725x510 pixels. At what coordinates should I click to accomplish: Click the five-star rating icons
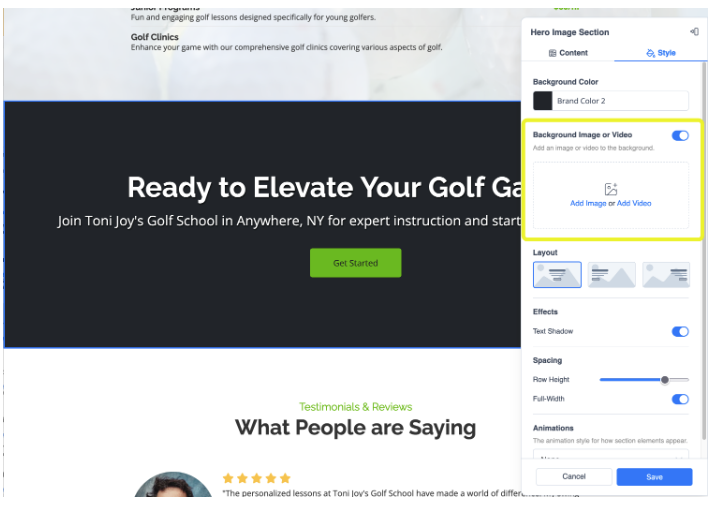[257, 478]
